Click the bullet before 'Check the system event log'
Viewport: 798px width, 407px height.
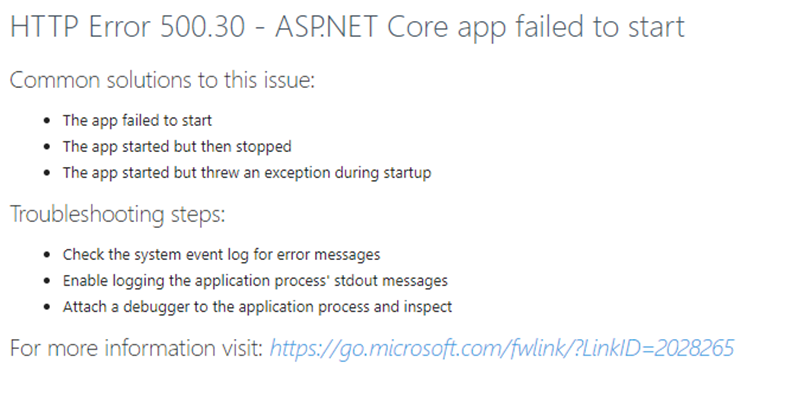[x=47, y=255]
